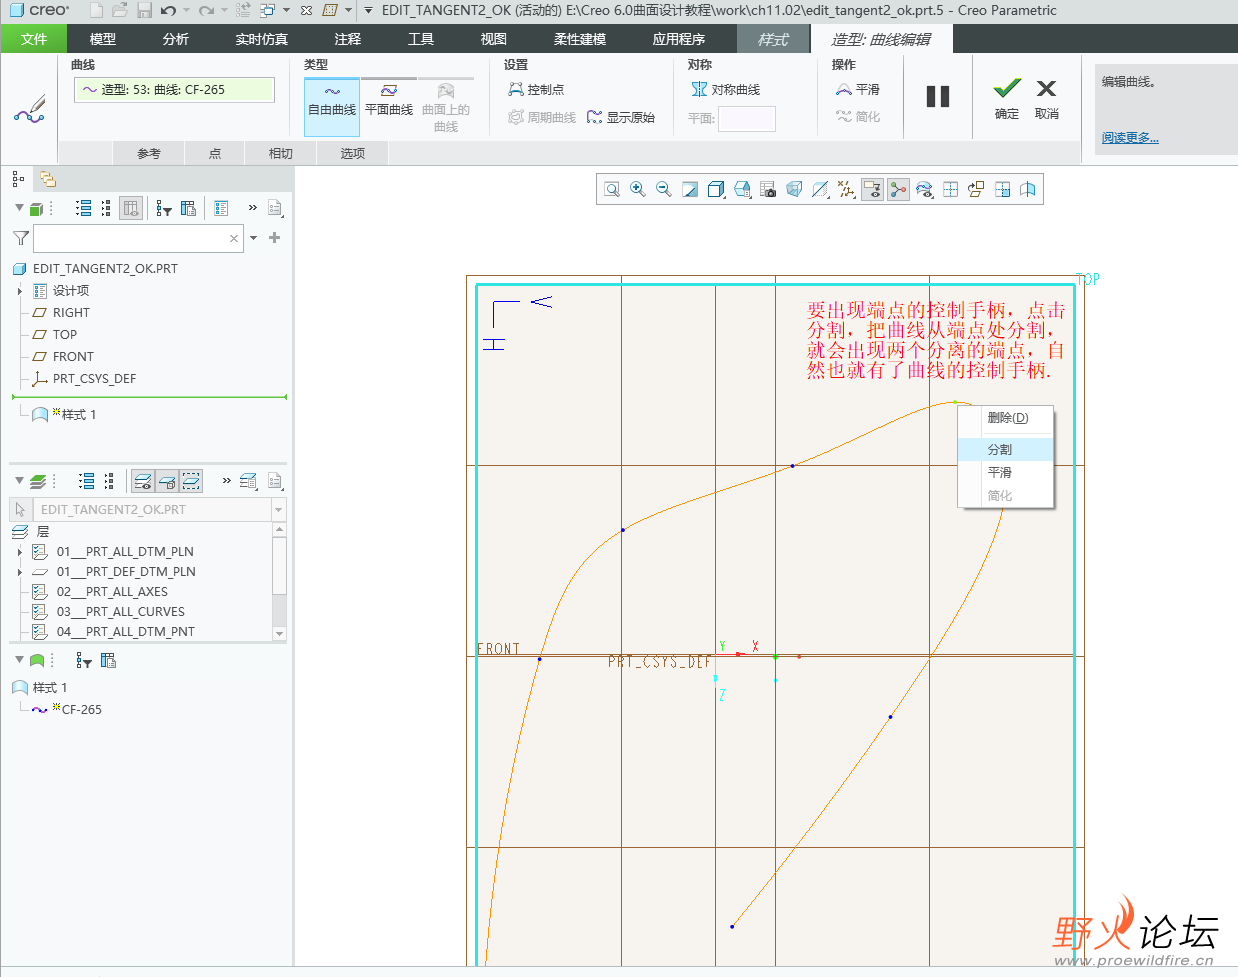Confirm with the green checkmark 确定 button
Viewport: 1238px width, 977px height.
[x=1007, y=99]
